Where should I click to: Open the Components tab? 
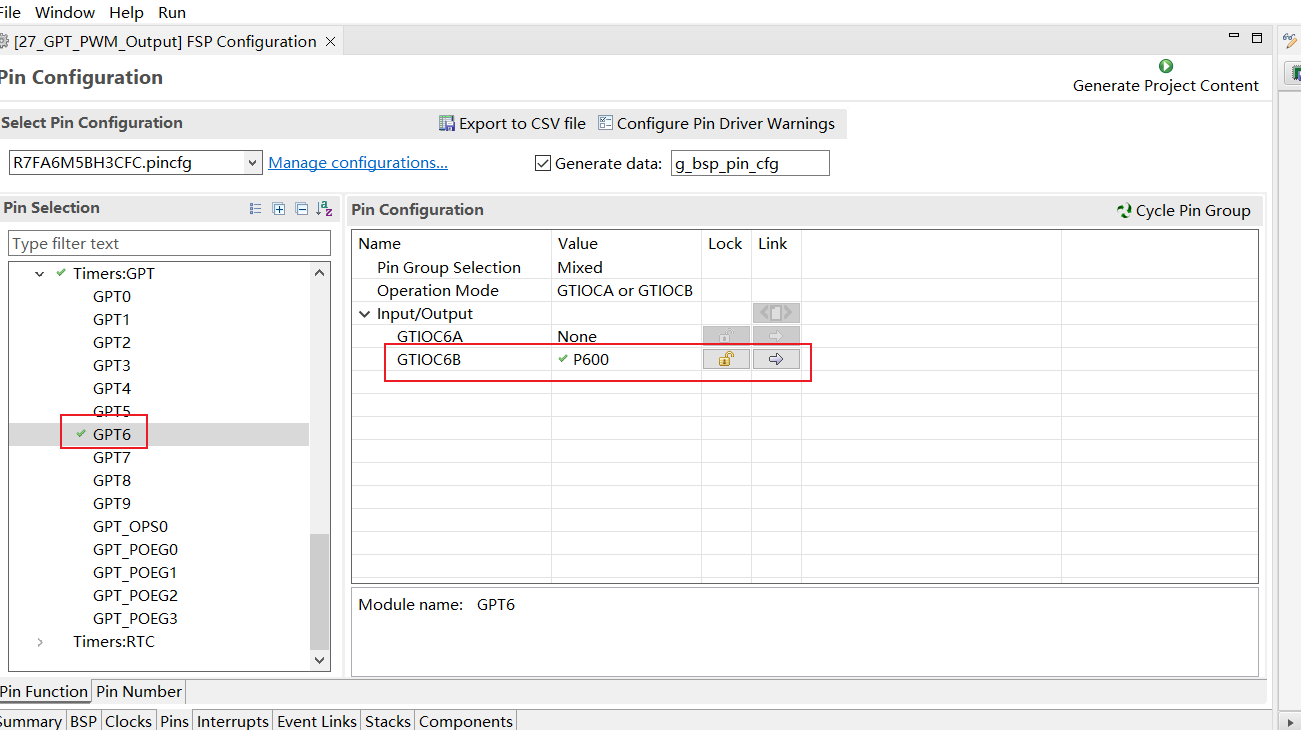466,721
